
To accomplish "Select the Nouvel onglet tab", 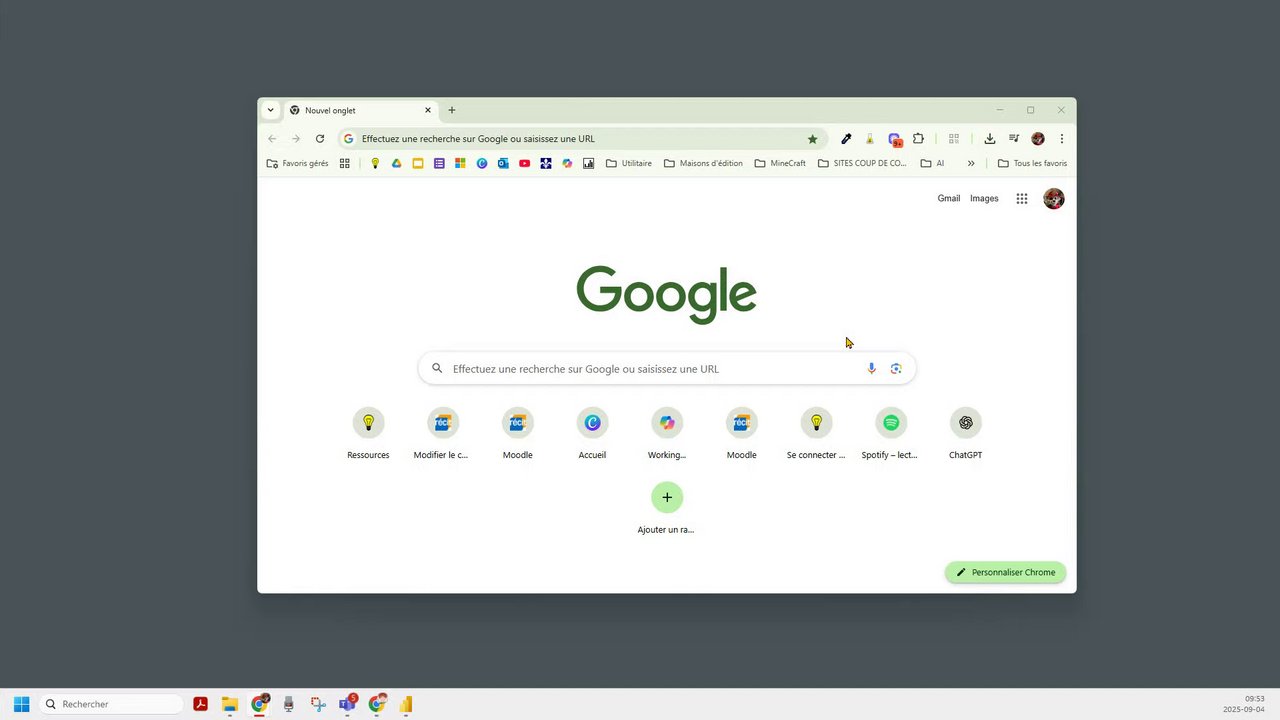I will pyautogui.click(x=361, y=110).
